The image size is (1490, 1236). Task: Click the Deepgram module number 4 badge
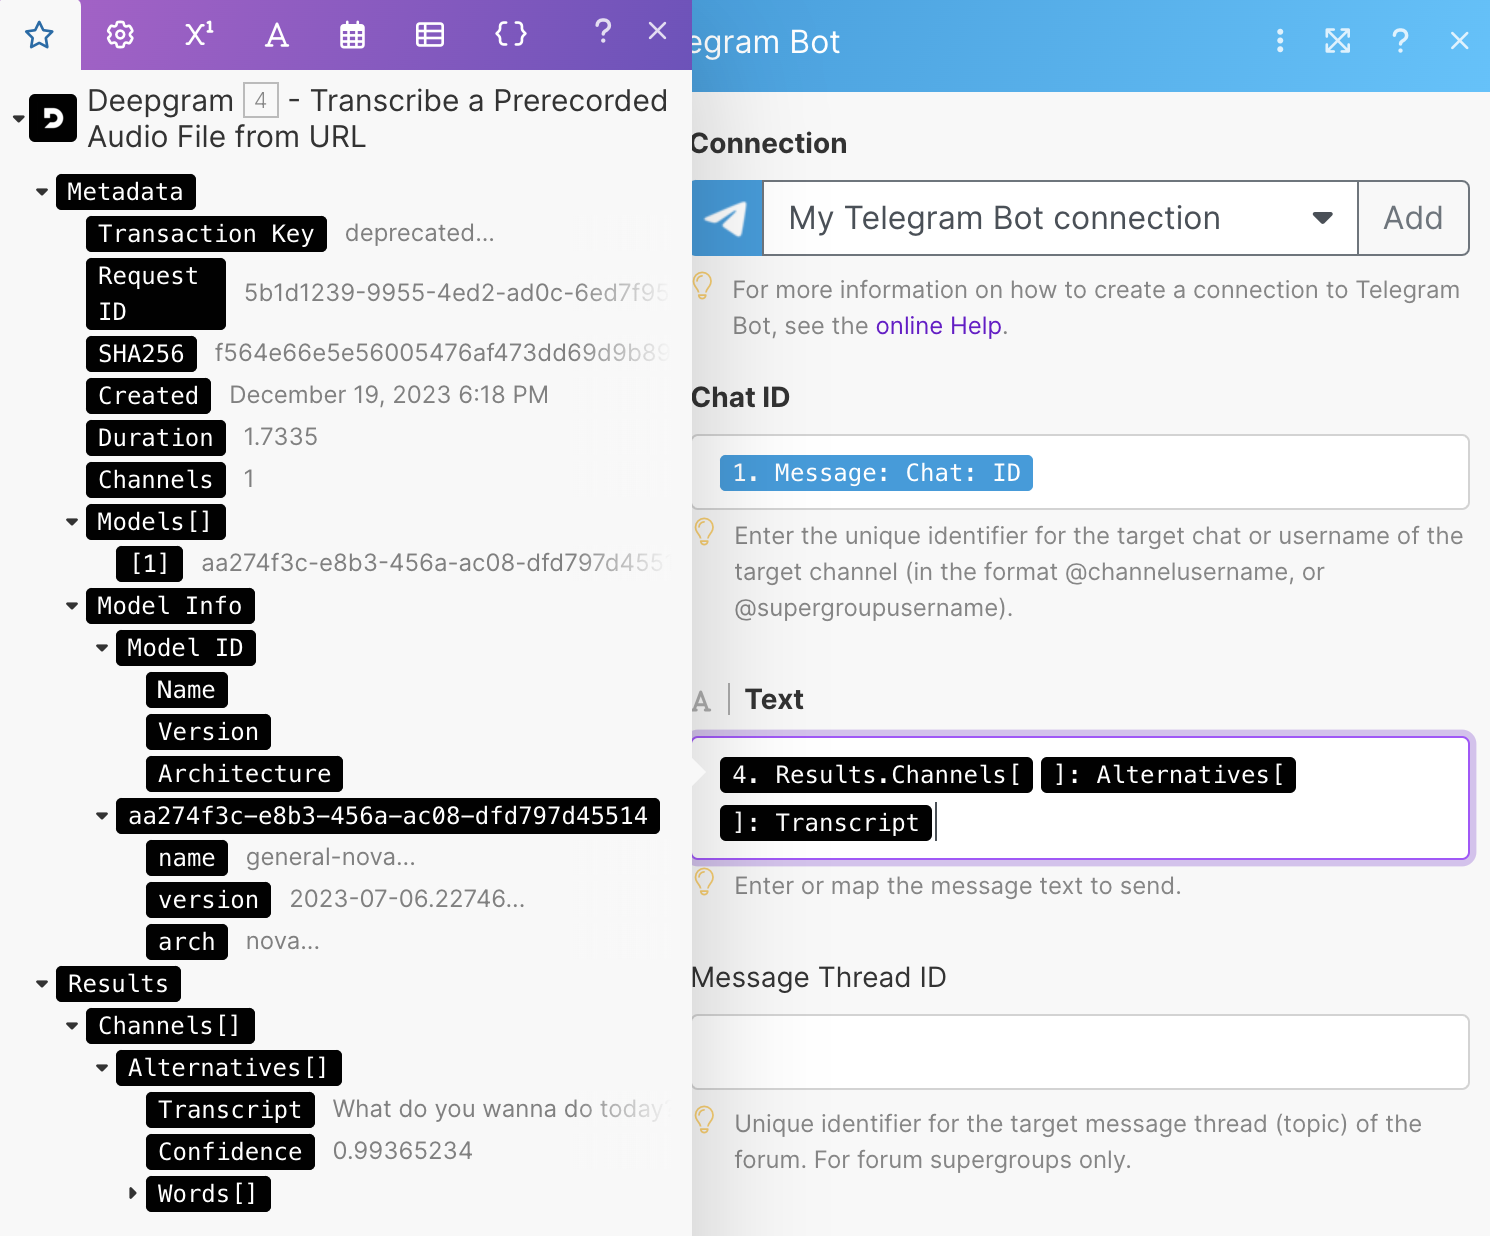point(261,100)
